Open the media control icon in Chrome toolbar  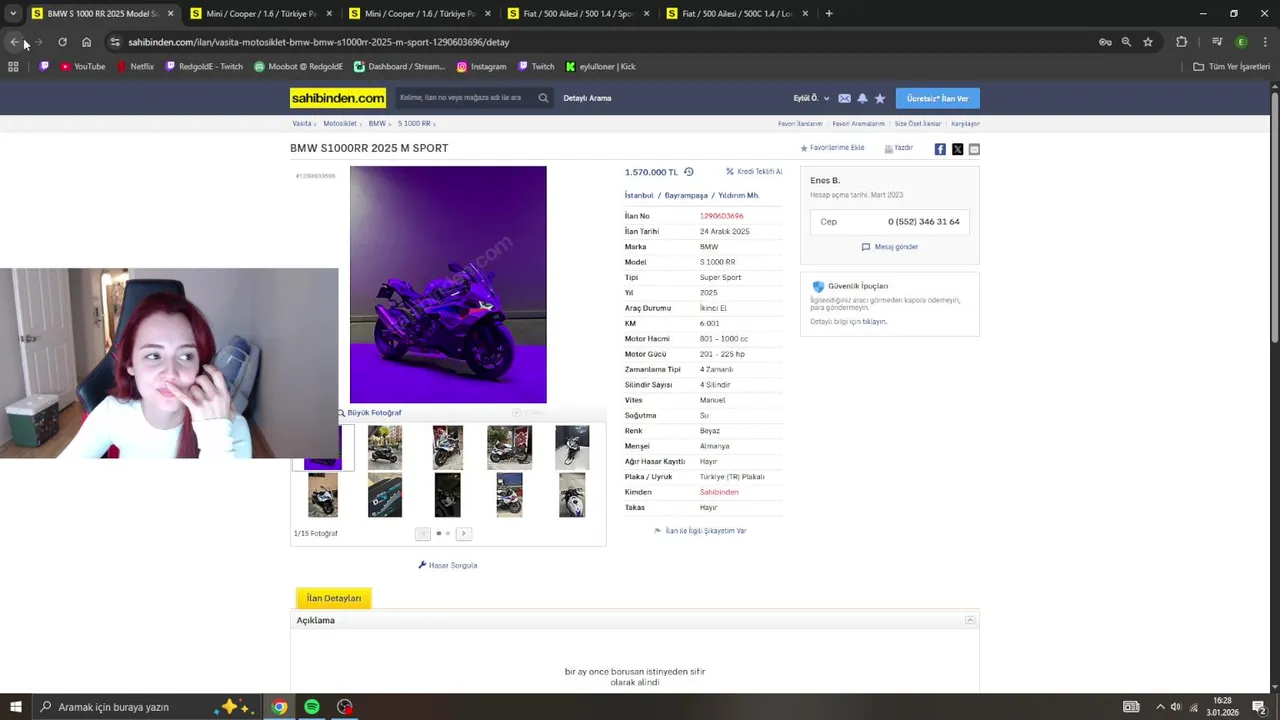[1217, 42]
